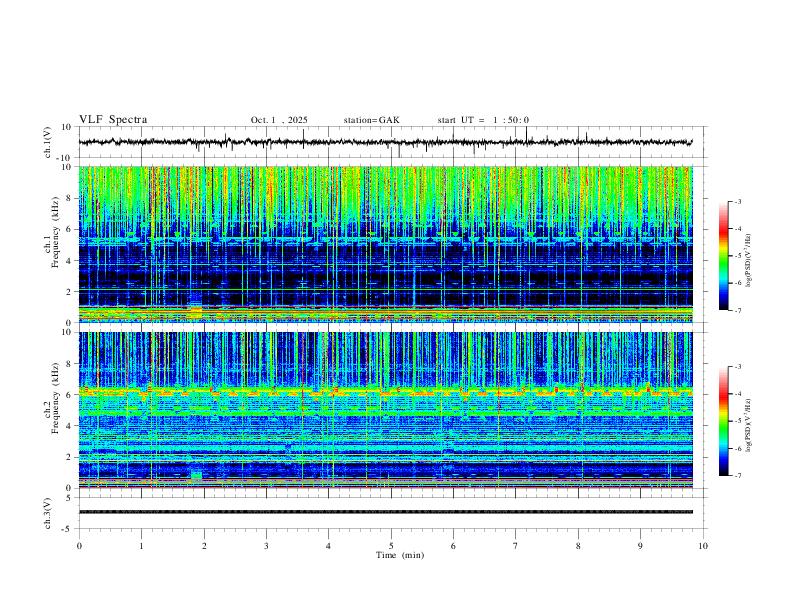Click time axis tick label '10'

pos(703,546)
